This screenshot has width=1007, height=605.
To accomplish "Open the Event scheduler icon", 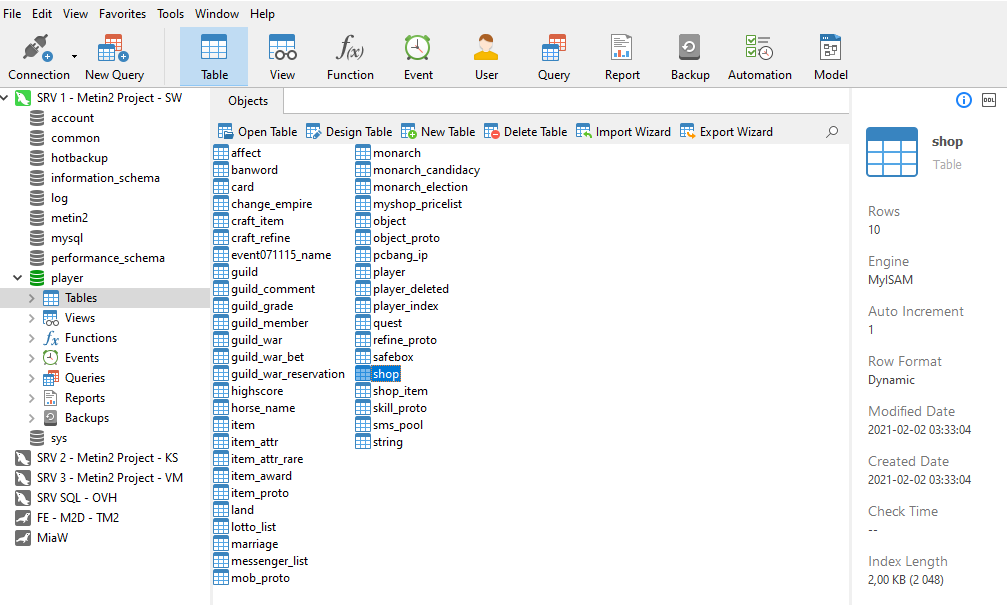I will pyautogui.click(x=418, y=49).
